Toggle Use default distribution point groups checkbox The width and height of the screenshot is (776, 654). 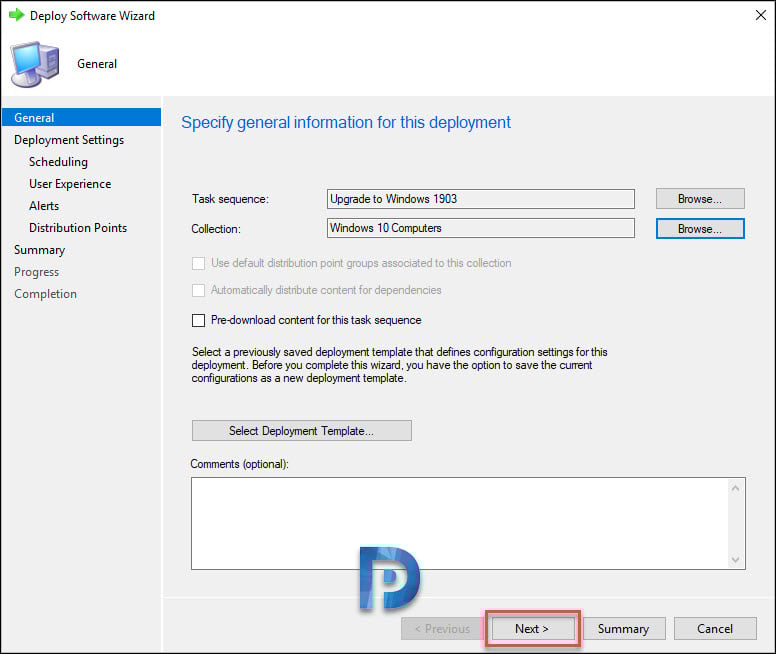(x=198, y=263)
